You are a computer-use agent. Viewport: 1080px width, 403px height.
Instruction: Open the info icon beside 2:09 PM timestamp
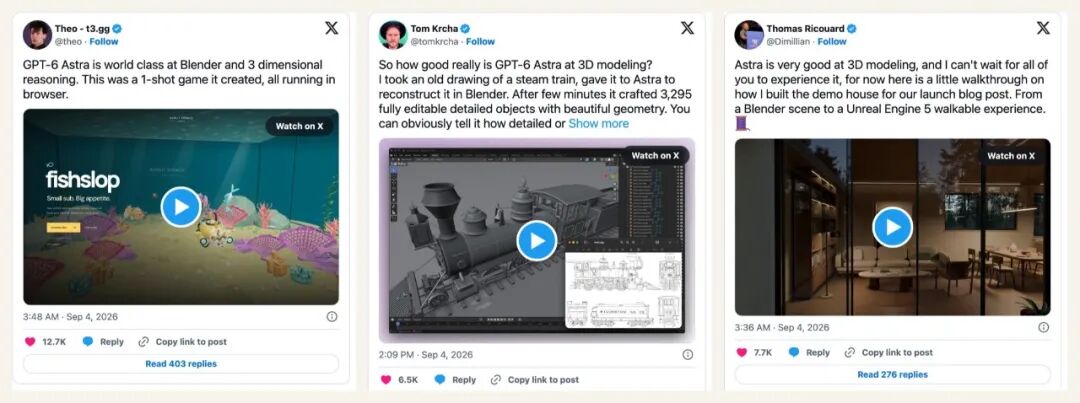pyautogui.click(x=687, y=354)
